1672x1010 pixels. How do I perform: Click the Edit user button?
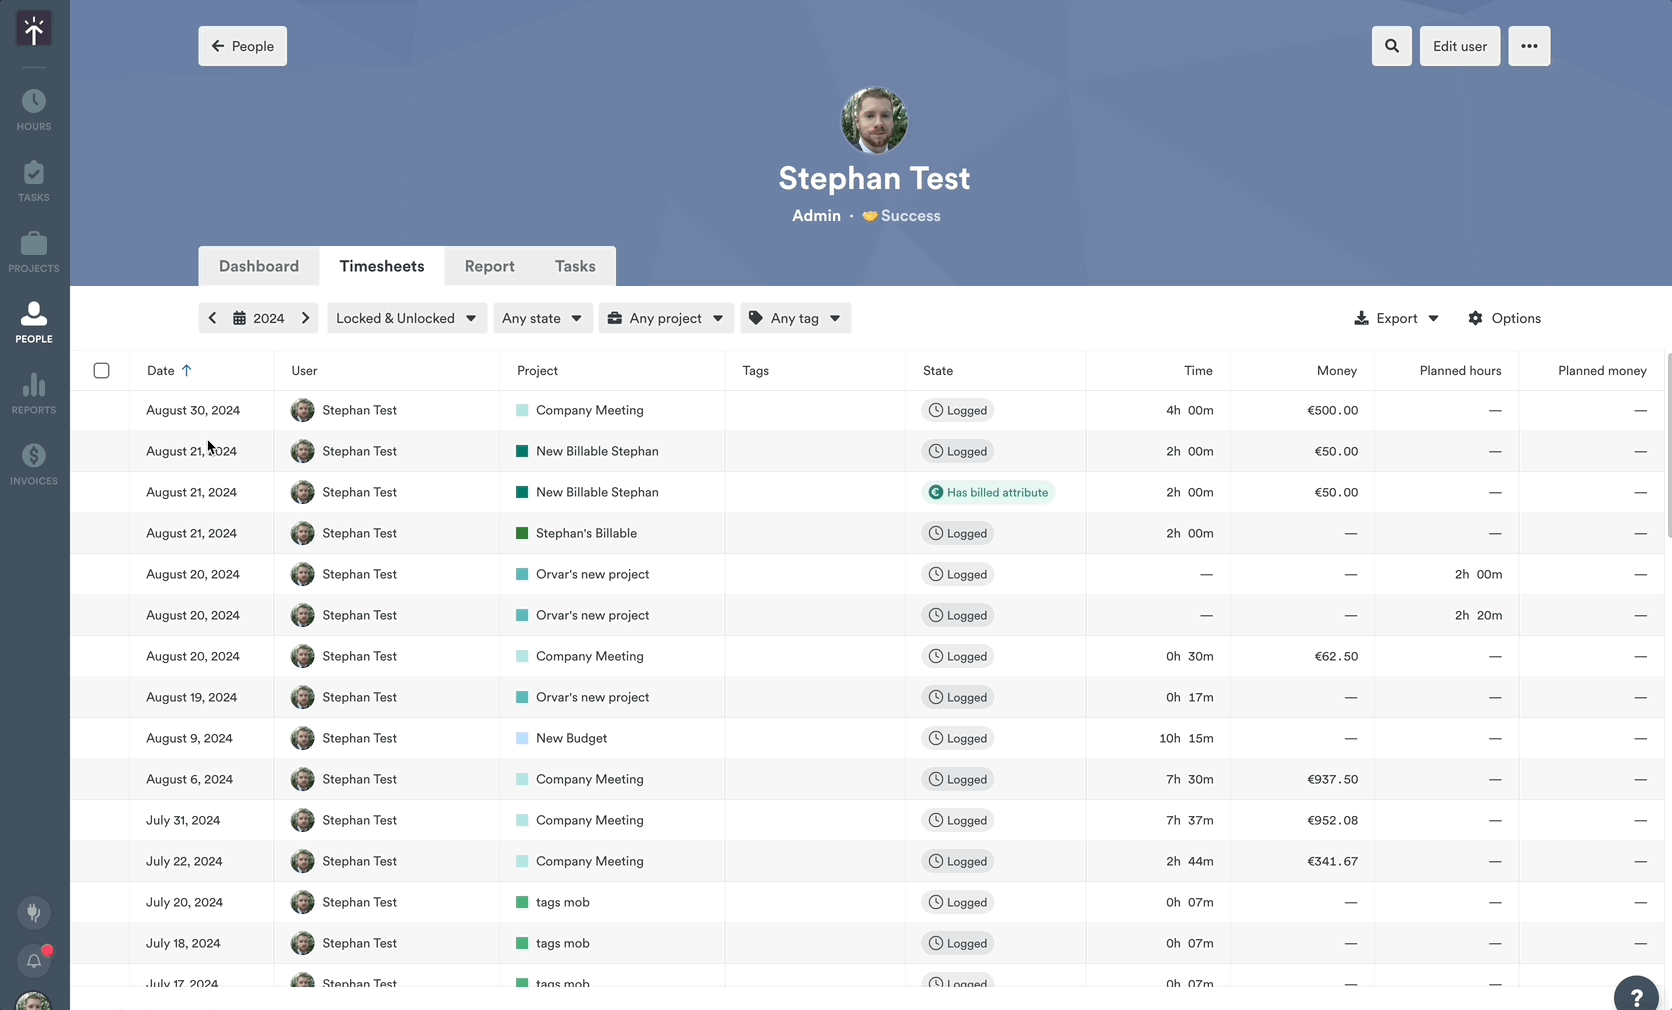click(x=1459, y=46)
